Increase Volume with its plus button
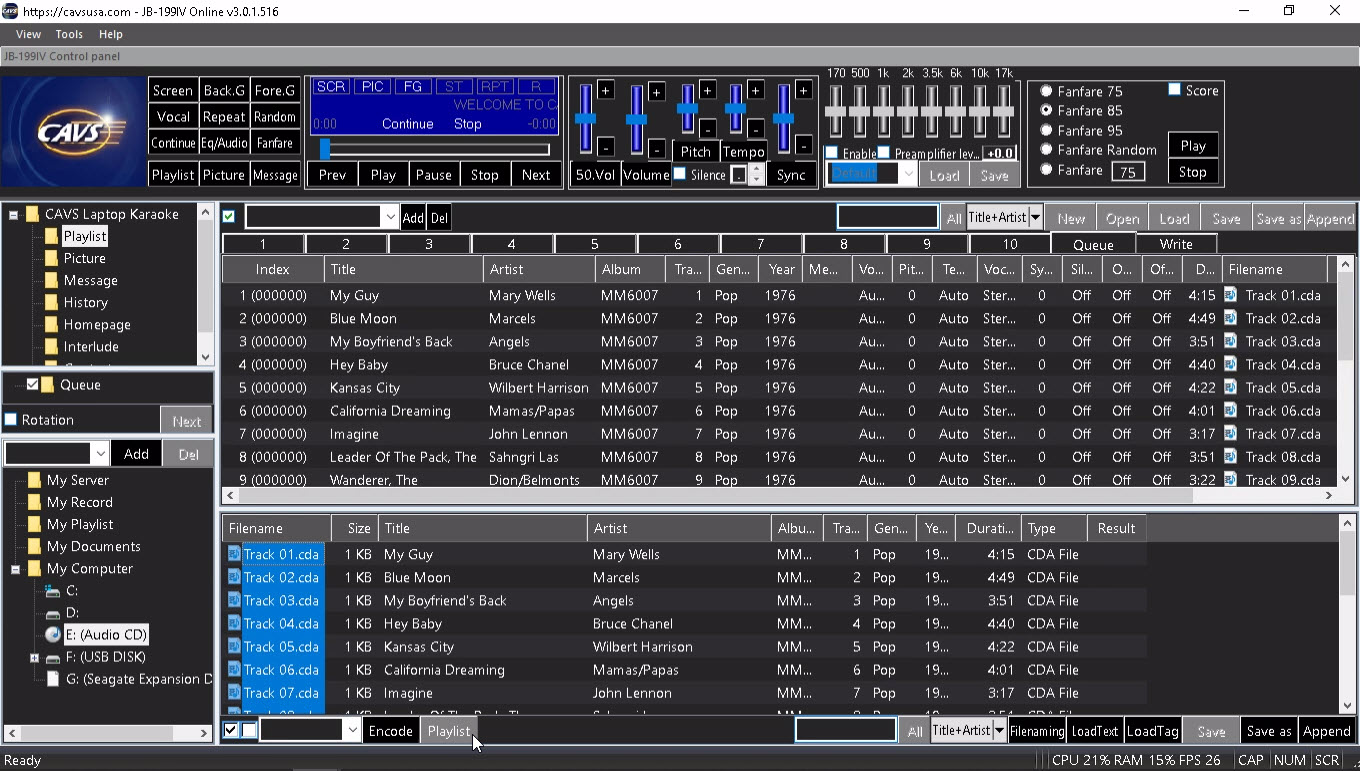 [x=657, y=91]
